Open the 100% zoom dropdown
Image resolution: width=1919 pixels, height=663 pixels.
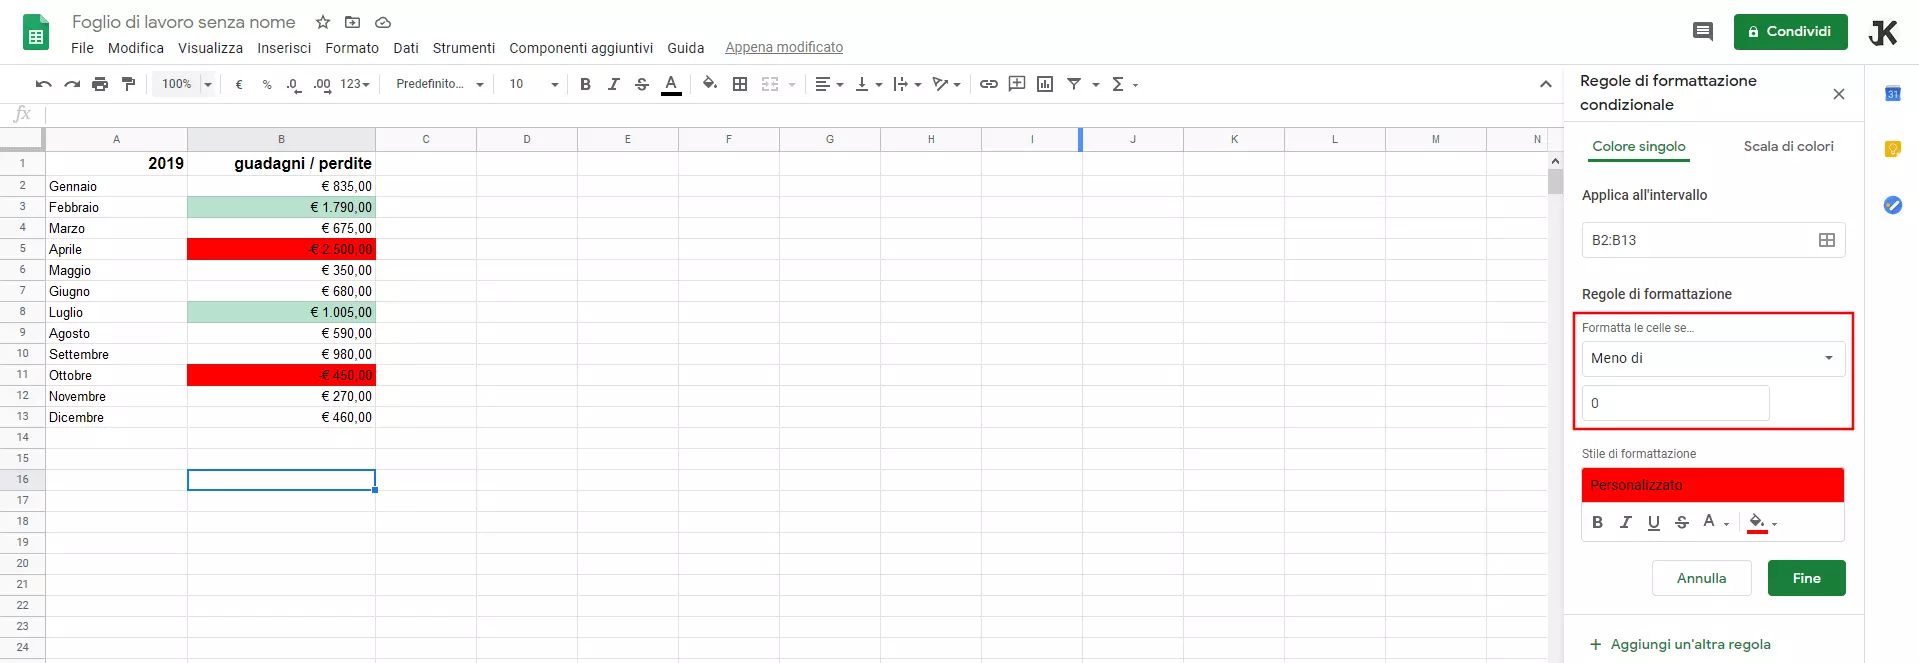pyautogui.click(x=187, y=84)
